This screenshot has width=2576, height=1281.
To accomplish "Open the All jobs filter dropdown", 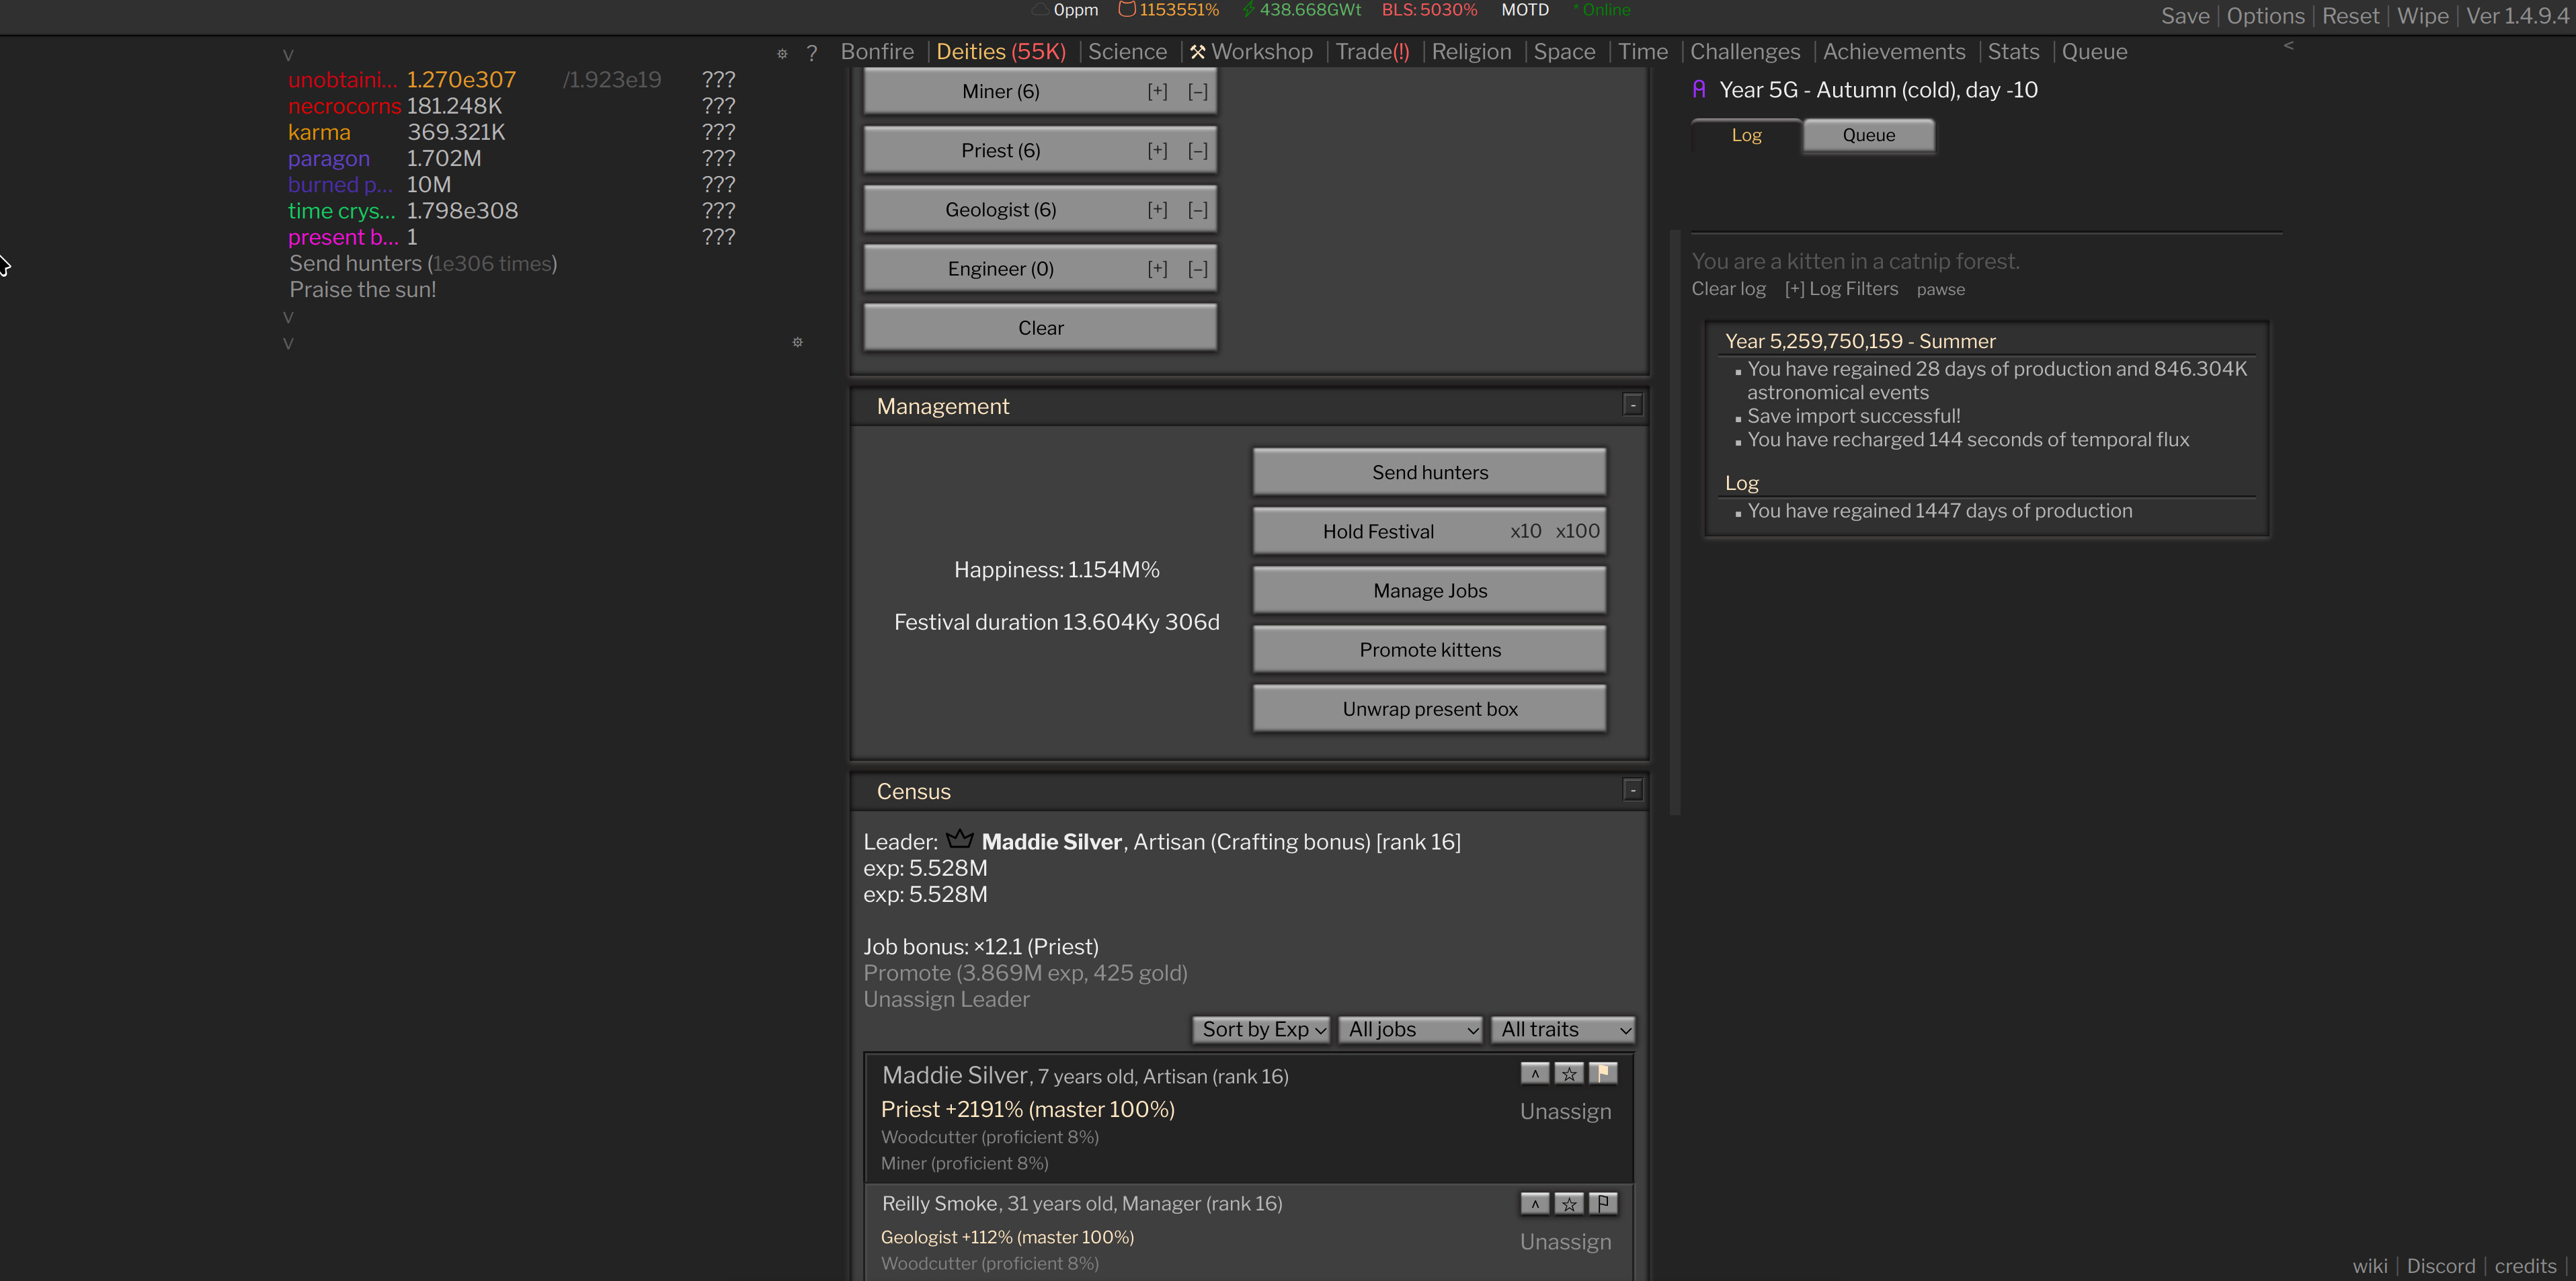I will click(x=1410, y=1029).
